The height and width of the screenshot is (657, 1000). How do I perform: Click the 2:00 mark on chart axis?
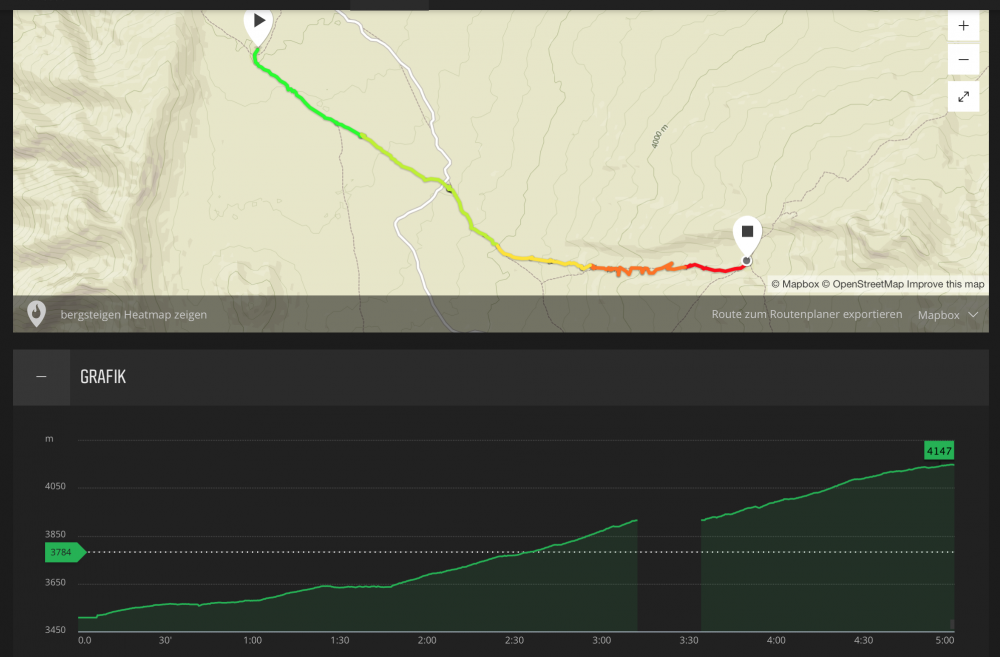click(427, 640)
